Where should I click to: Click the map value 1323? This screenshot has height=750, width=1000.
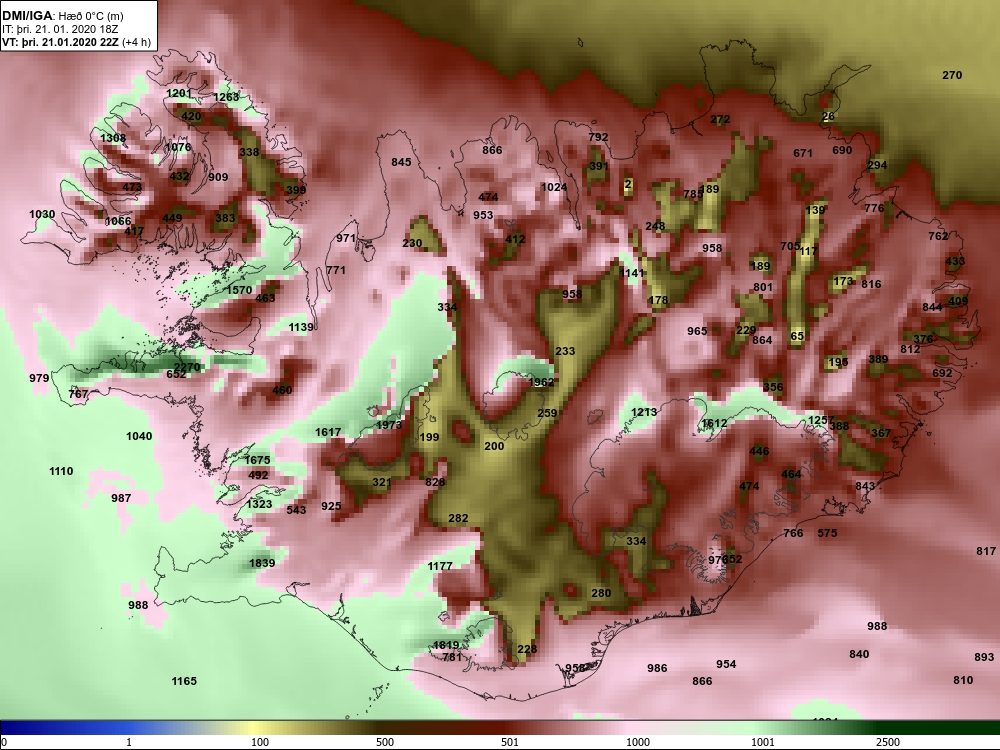(260, 504)
